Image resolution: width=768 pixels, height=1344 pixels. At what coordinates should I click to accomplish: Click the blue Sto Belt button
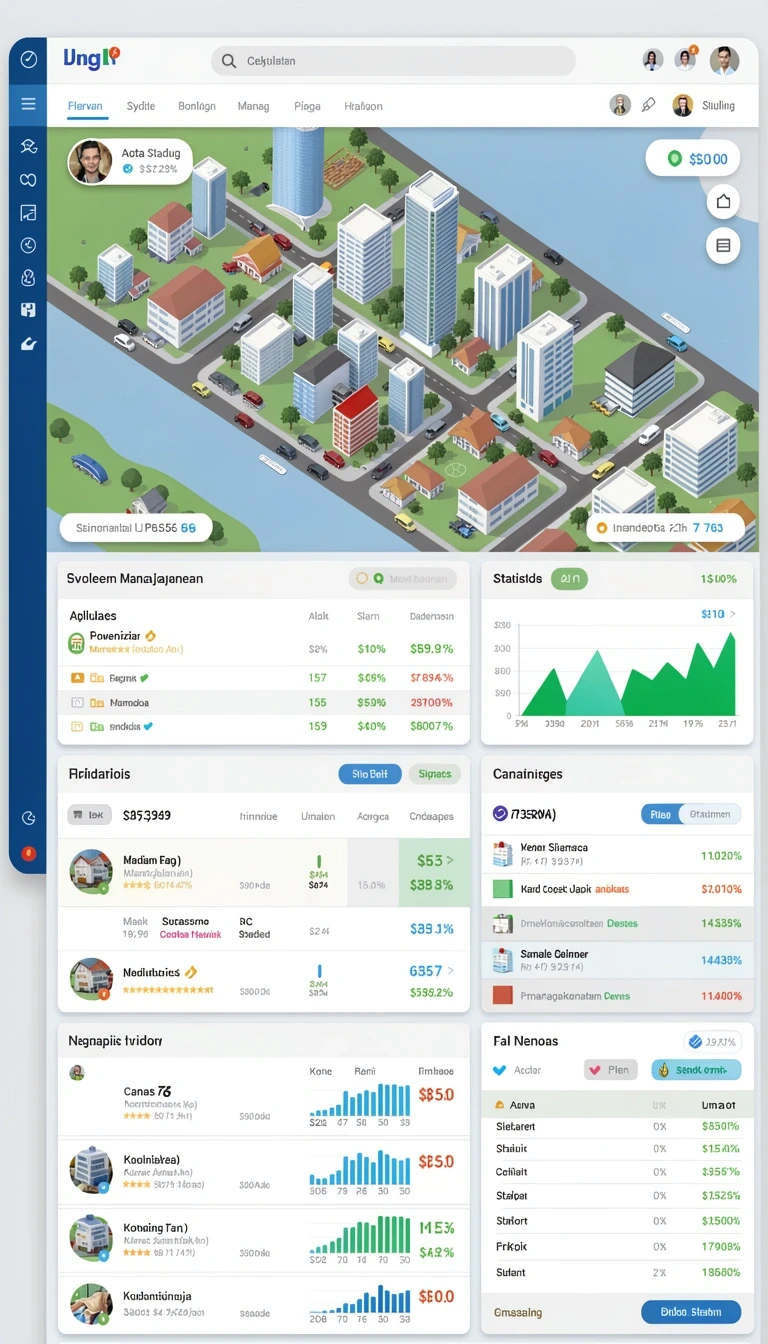point(370,774)
